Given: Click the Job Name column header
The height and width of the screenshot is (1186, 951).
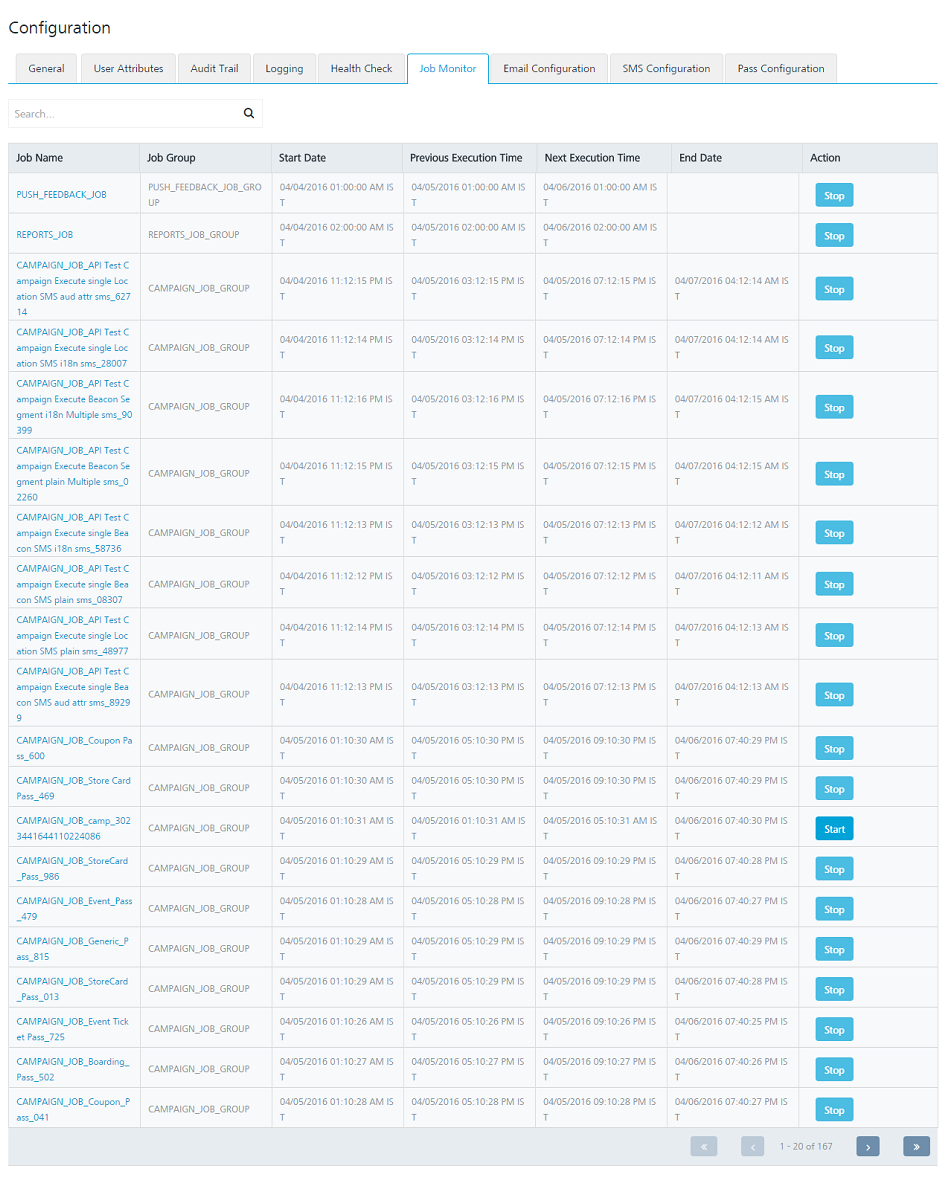Looking at the screenshot, I should coord(40,158).
